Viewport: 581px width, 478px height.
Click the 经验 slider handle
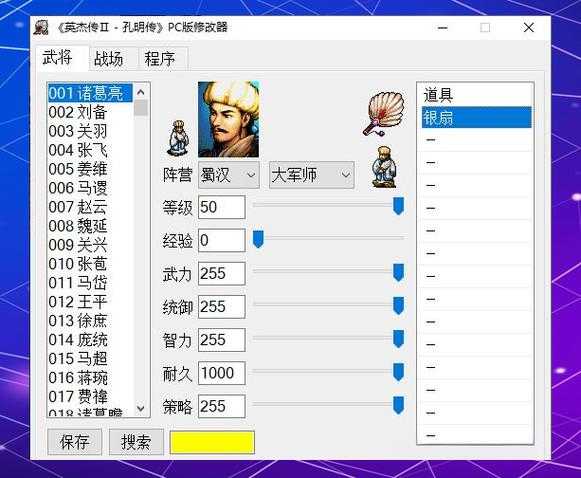pos(258,239)
